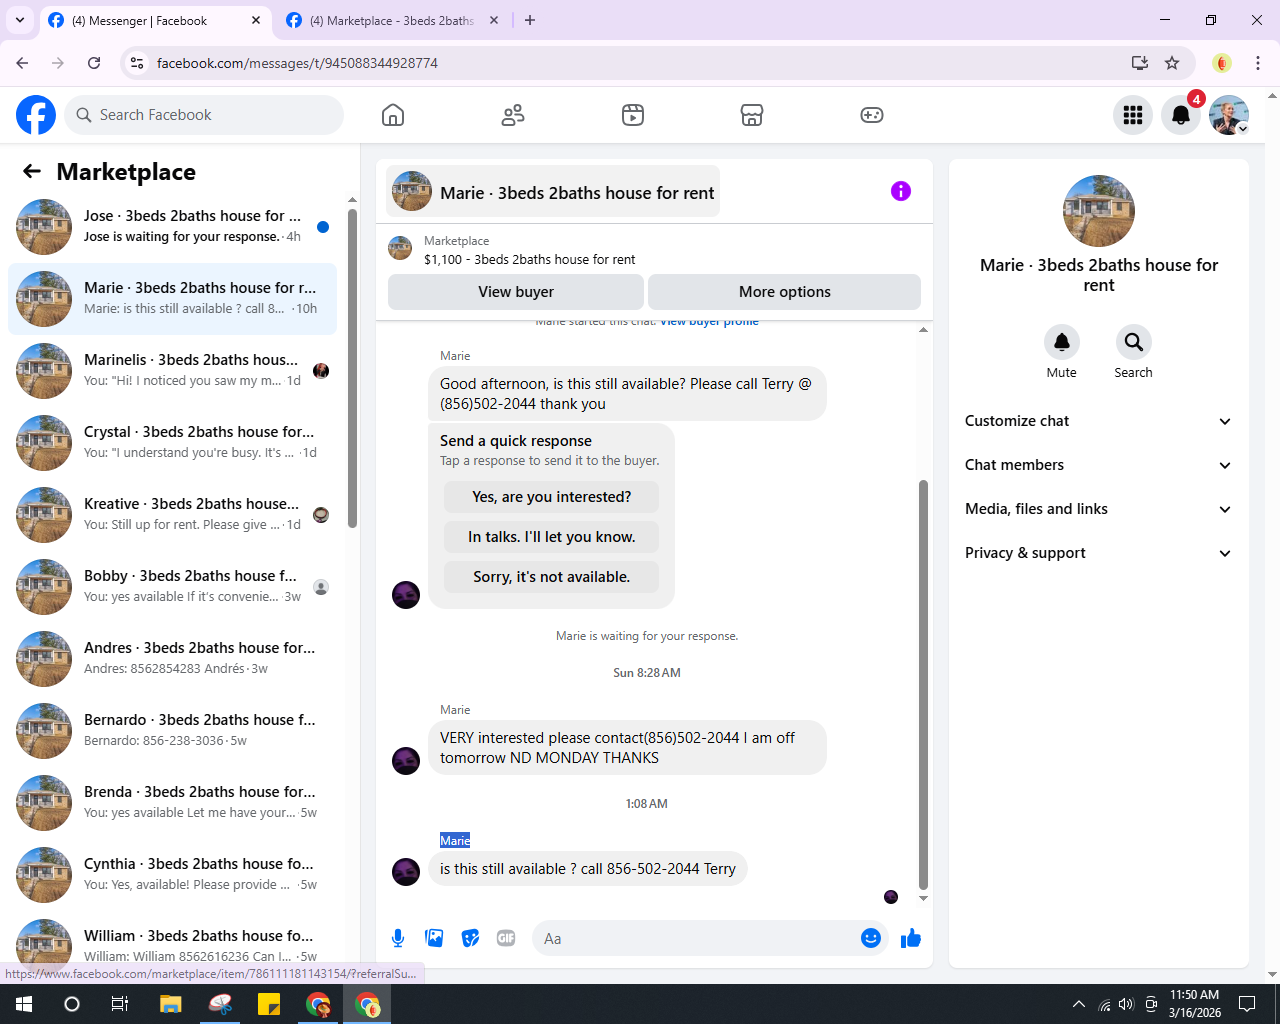The width and height of the screenshot is (1280, 1024).
Task: Install app icon in address bar
Action: (x=1140, y=63)
